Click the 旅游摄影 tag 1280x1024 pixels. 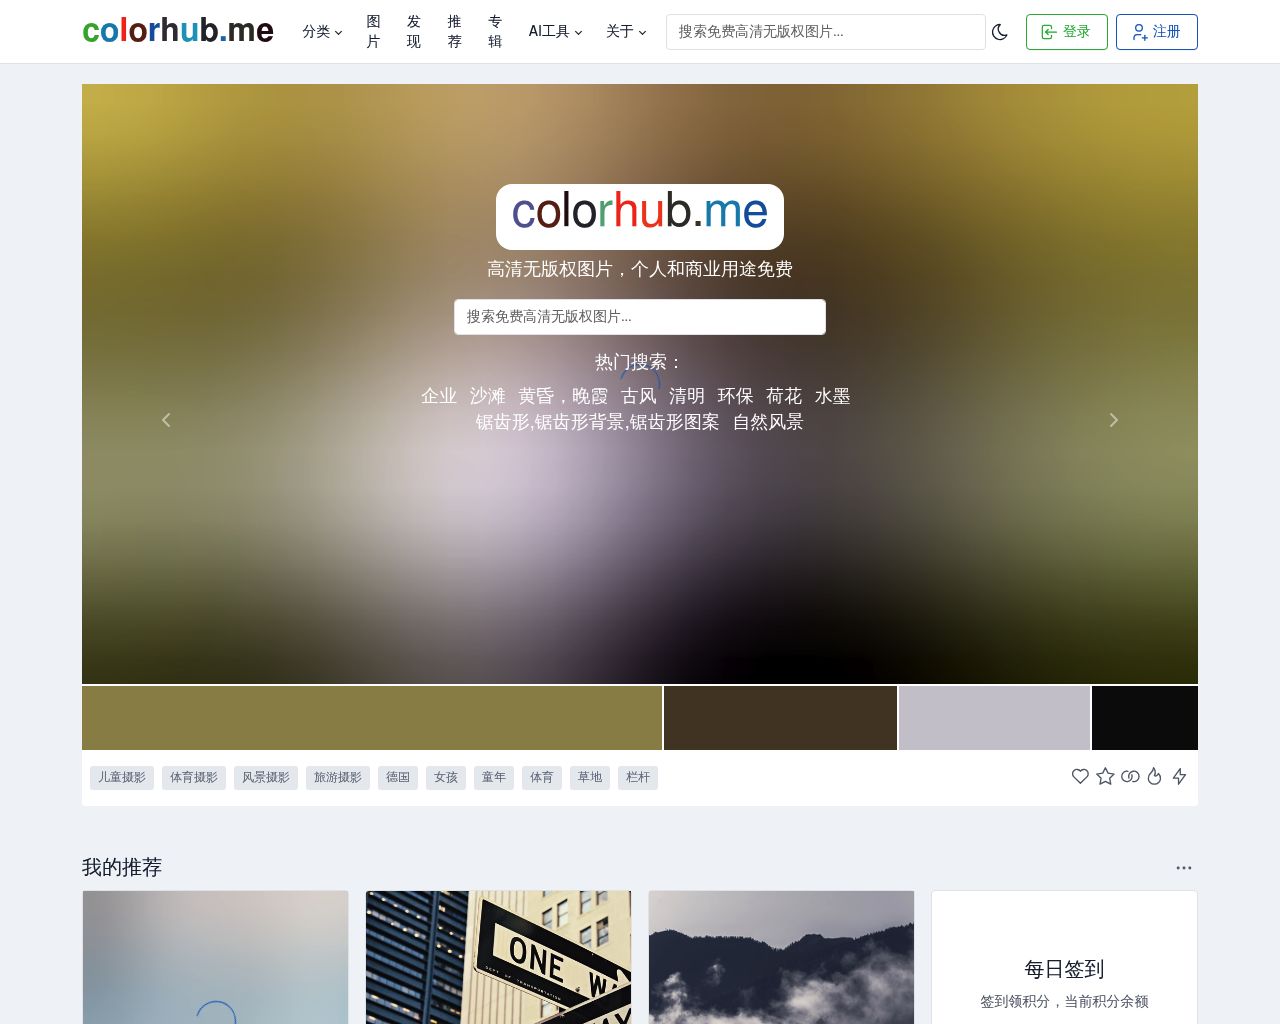(x=338, y=778)
